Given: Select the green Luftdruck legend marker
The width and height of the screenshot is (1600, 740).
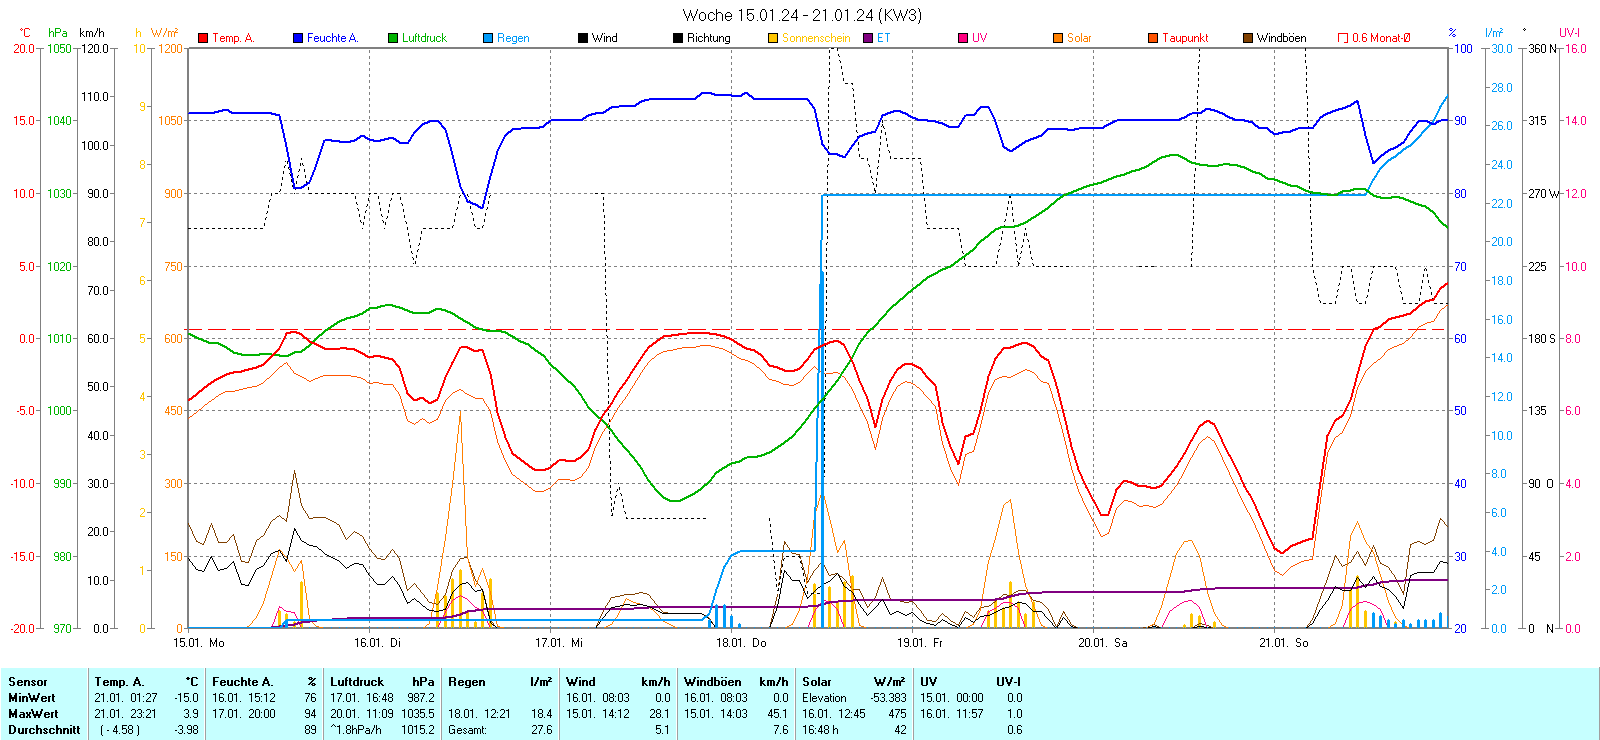Looking at the screenshot, I should [x=393, y=38].
